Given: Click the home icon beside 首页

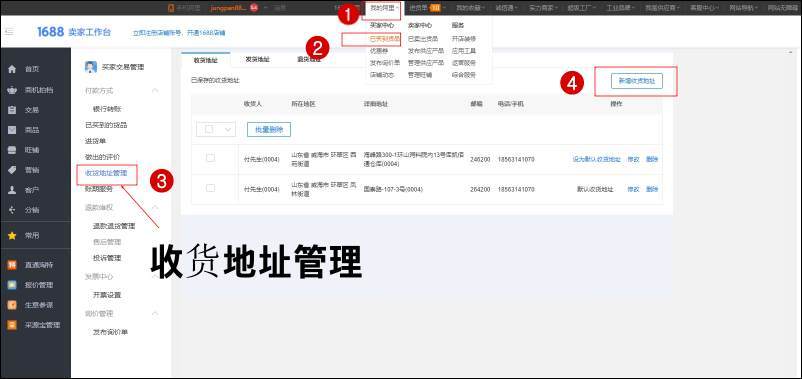Looking at the screenshot, I should 12,69.
